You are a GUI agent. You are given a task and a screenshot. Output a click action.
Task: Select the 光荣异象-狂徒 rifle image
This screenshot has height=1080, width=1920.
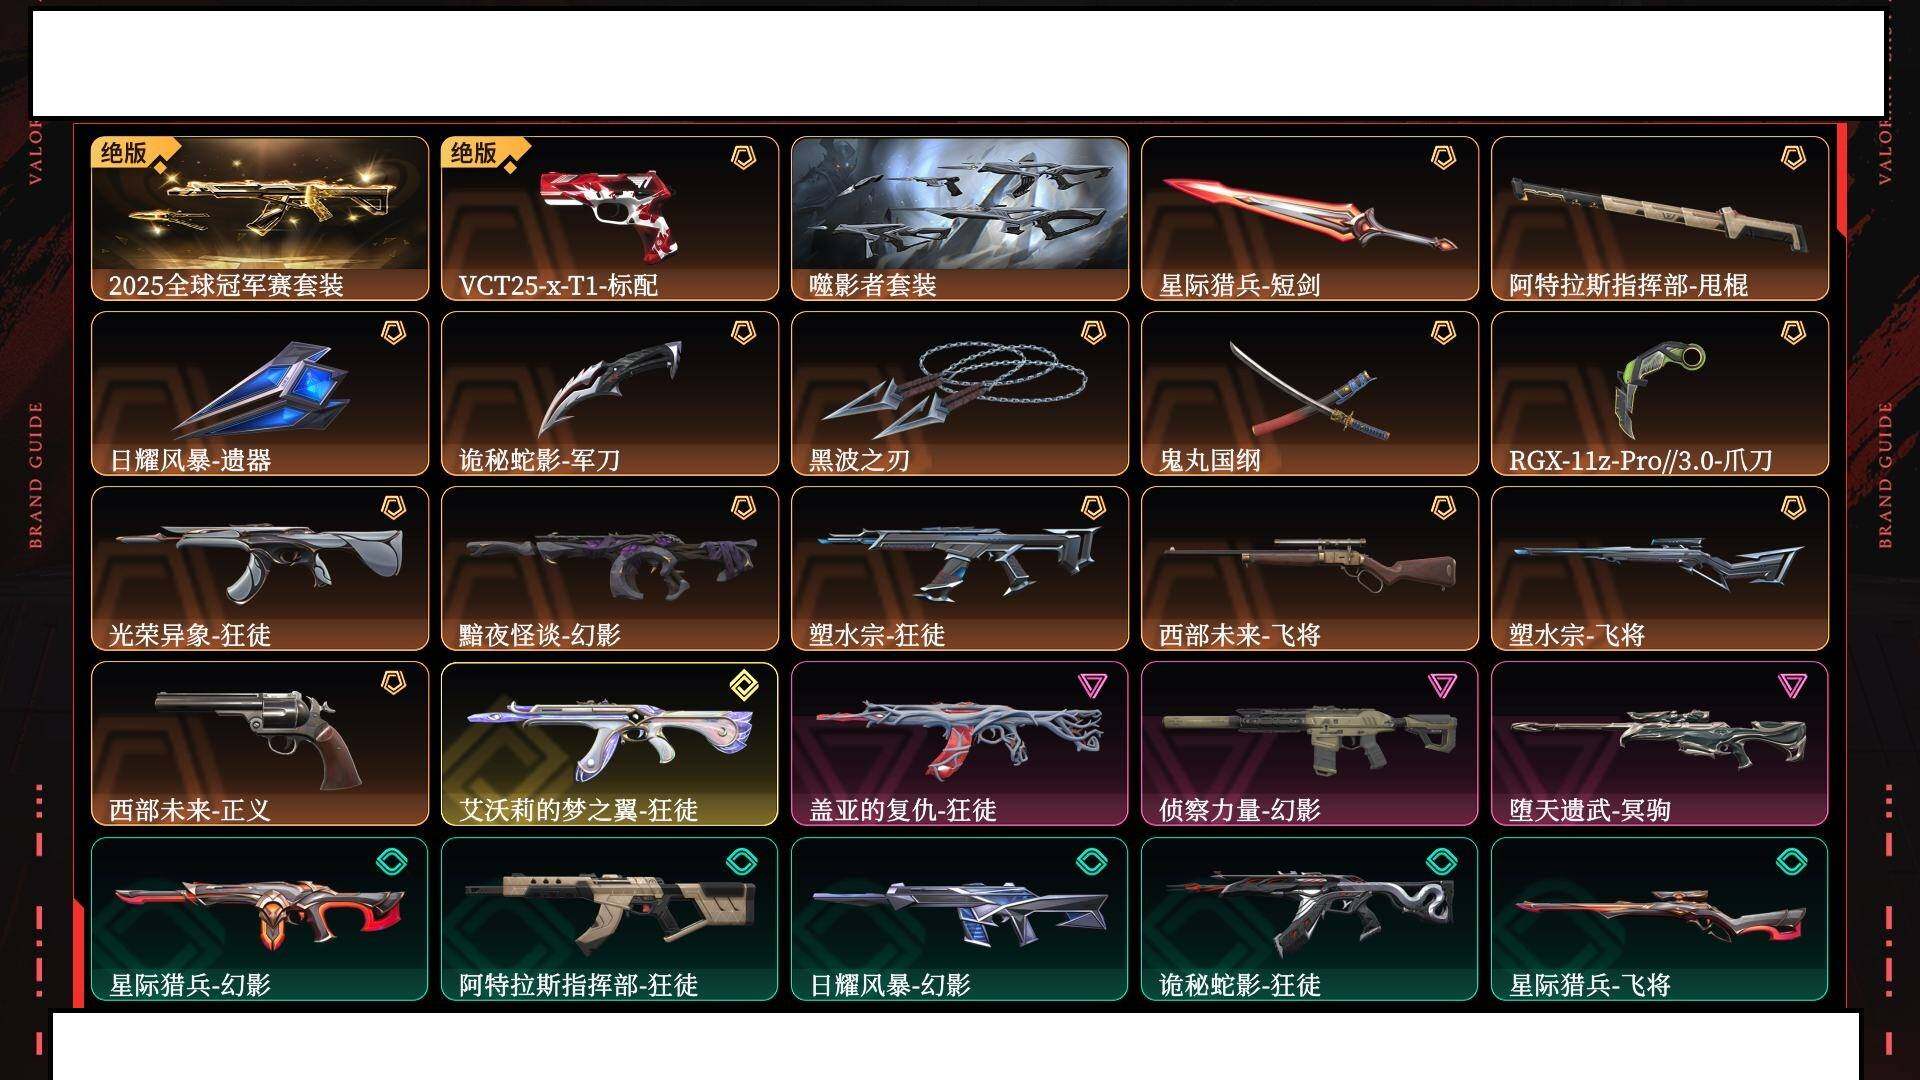coord(258,560)
